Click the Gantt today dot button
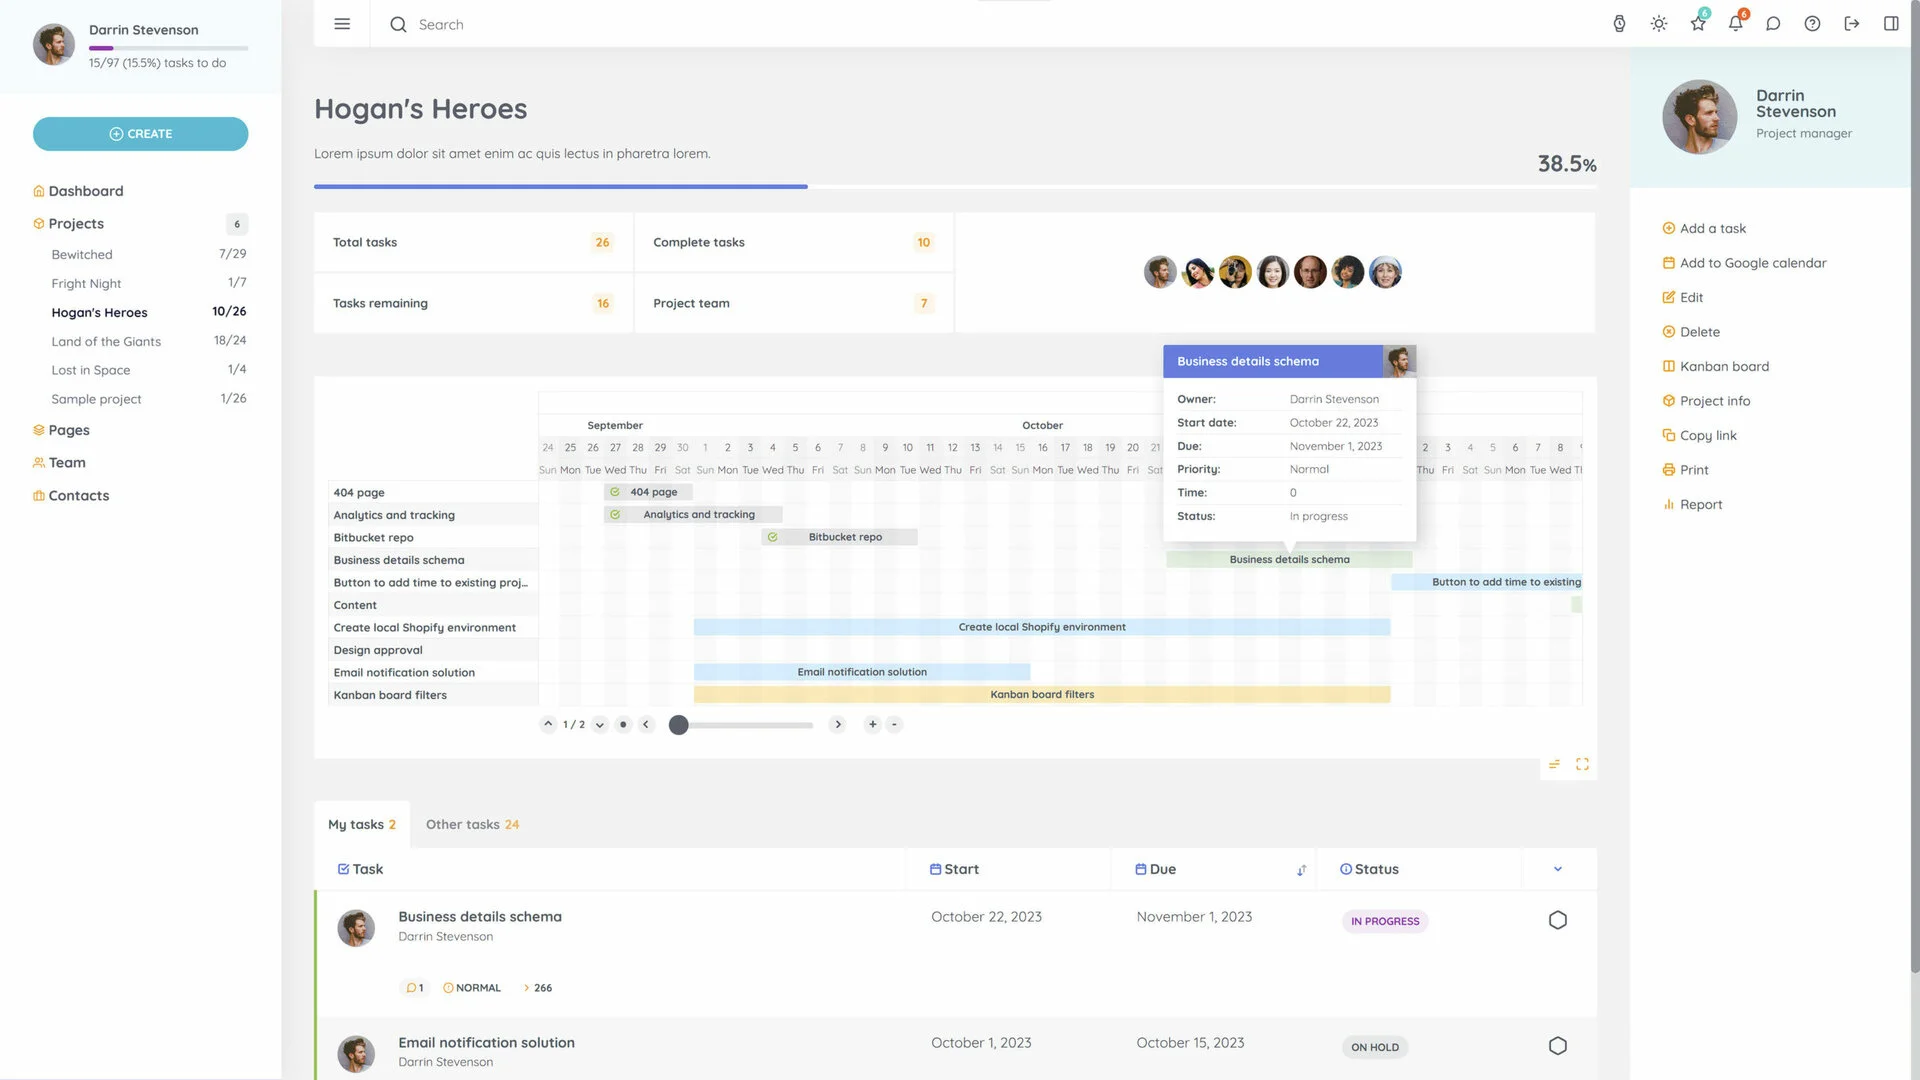Viewport: 1920px width, 1080px height. (x=623, y=725)
